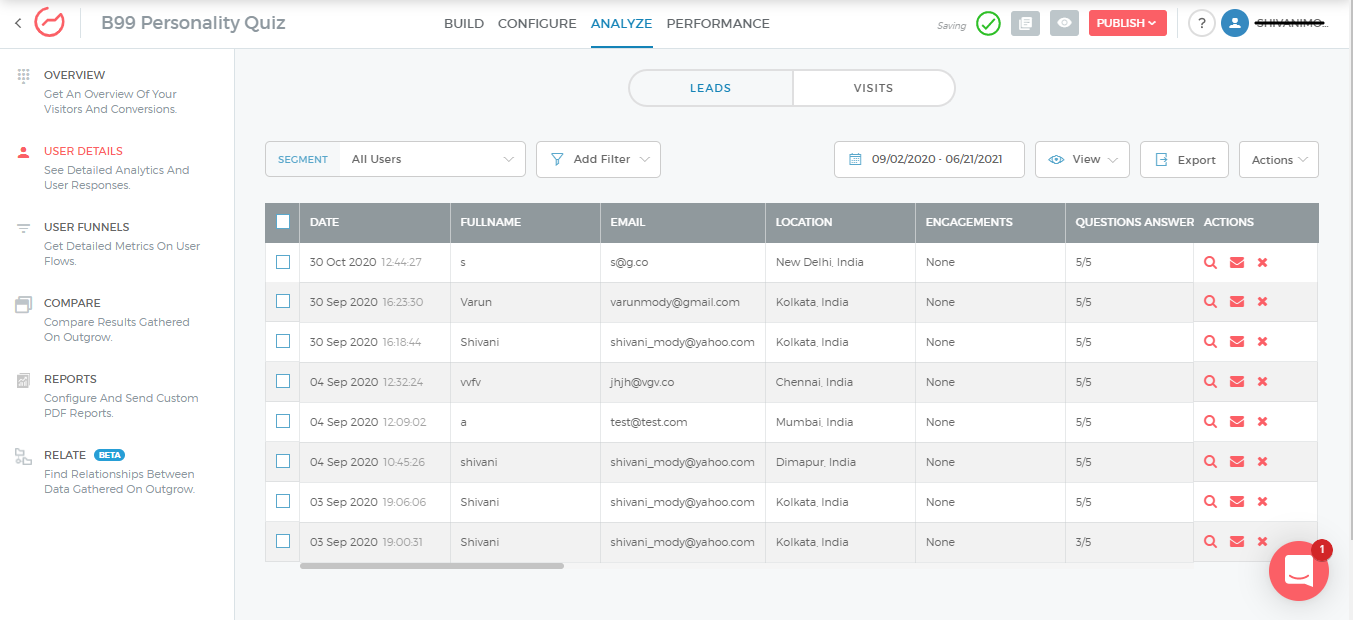
Task: Expand the View dropdown
Action: [x=1082, y=159]
